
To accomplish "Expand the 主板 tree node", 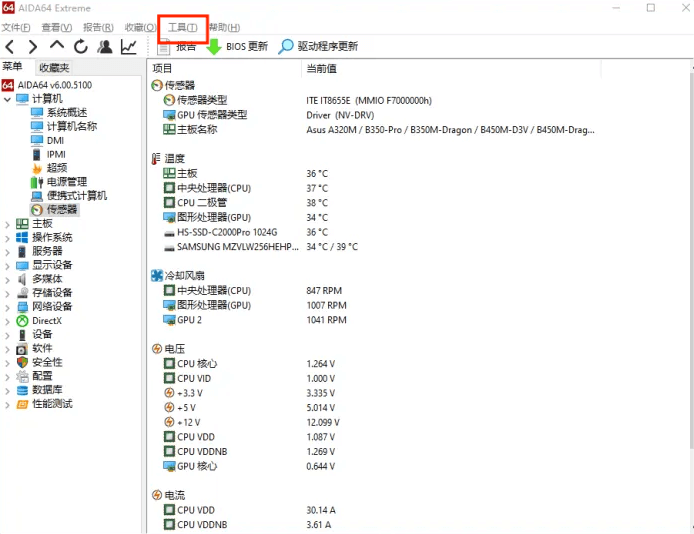I will (x=7, y=224).
